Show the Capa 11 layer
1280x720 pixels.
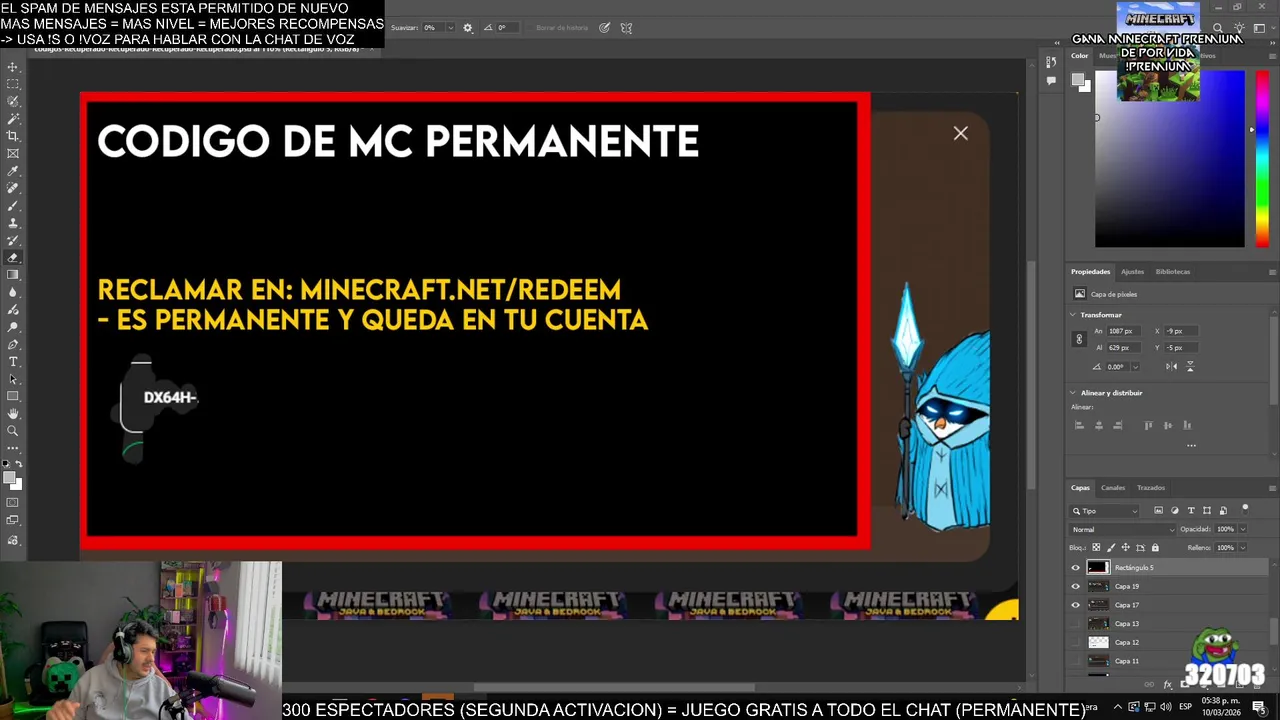(1076, 661)
